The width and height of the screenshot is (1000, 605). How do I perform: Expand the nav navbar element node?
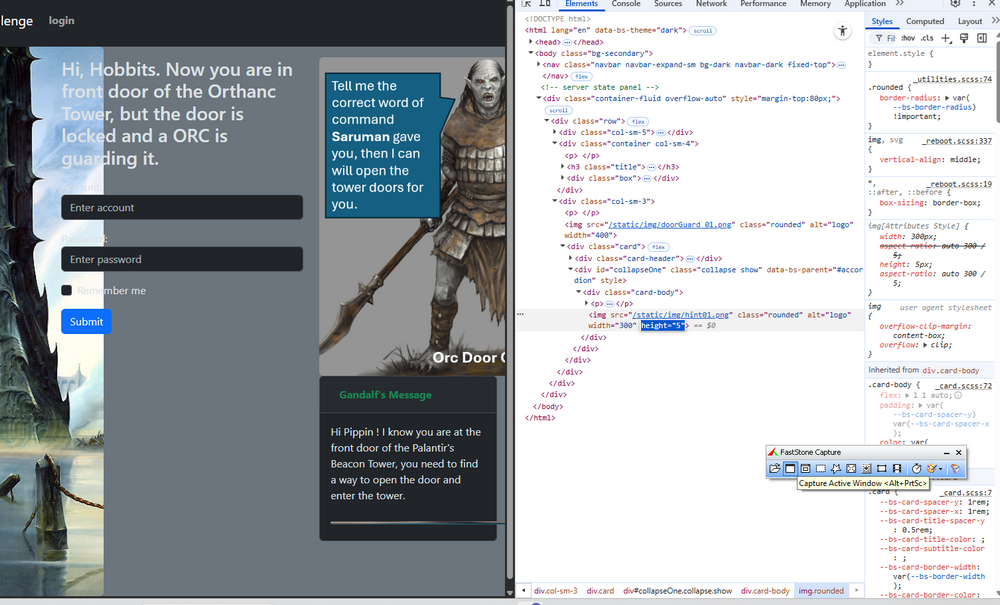(x=539, y=64)
